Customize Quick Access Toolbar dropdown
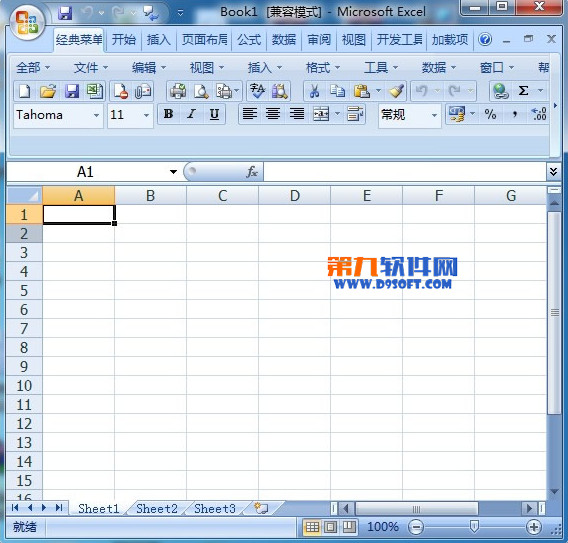Image resolution: width=568 pixels, height=543 pixels. [180, 13]
